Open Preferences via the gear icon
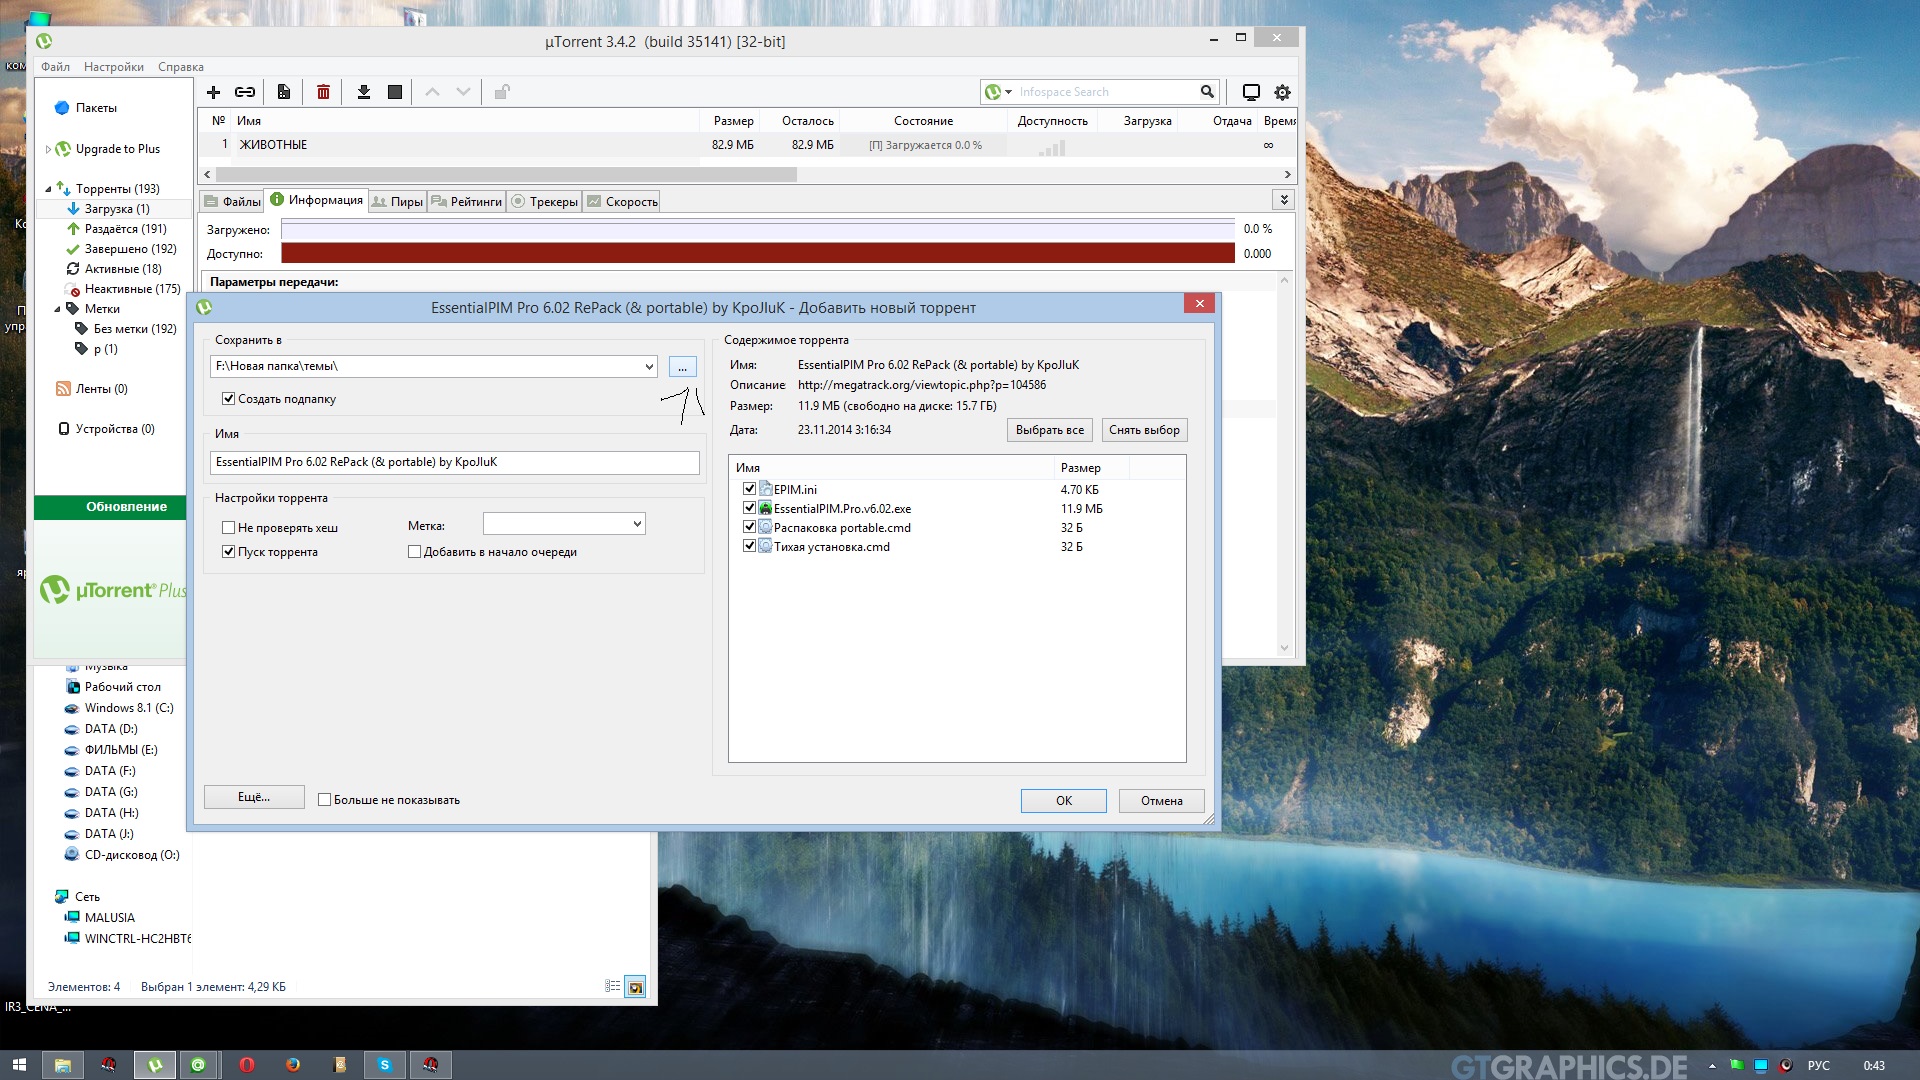Viewport: 1920px width, 1080px height. 1282,92
